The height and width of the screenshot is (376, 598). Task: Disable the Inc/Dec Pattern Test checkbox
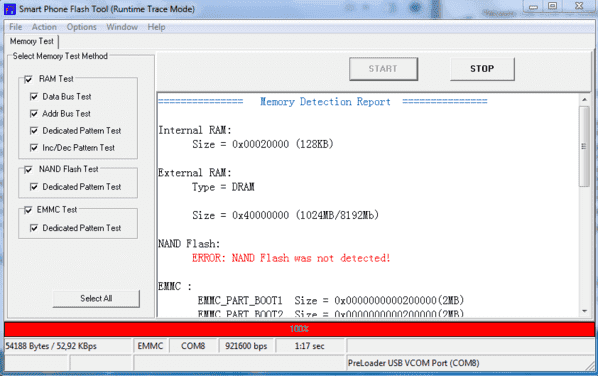click(x=34, y=148)
